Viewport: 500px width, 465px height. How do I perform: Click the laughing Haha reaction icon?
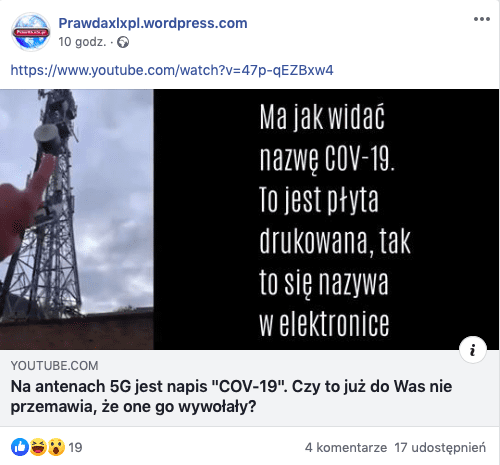pyautogui.click(x=38, y=447)
